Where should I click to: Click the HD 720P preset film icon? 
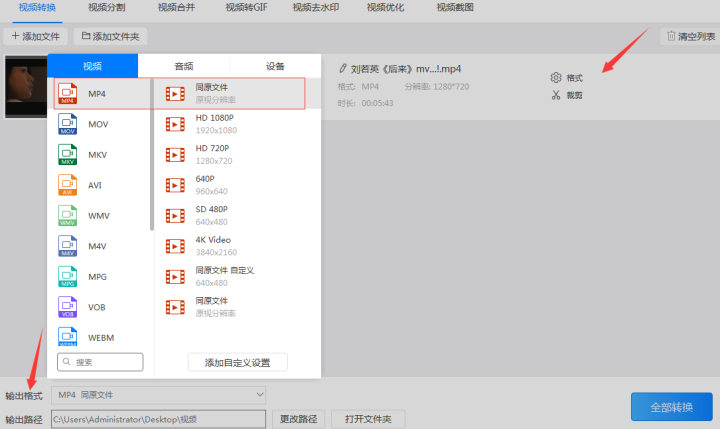[x=175, y=155]
